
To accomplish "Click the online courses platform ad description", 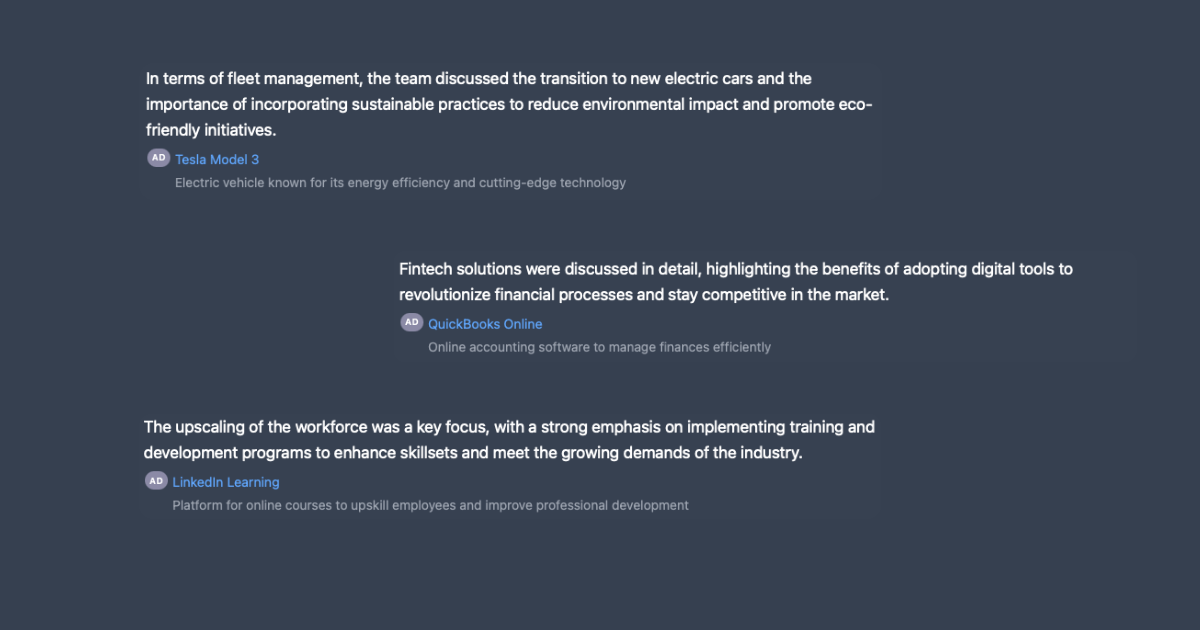I will pos(430,505).
